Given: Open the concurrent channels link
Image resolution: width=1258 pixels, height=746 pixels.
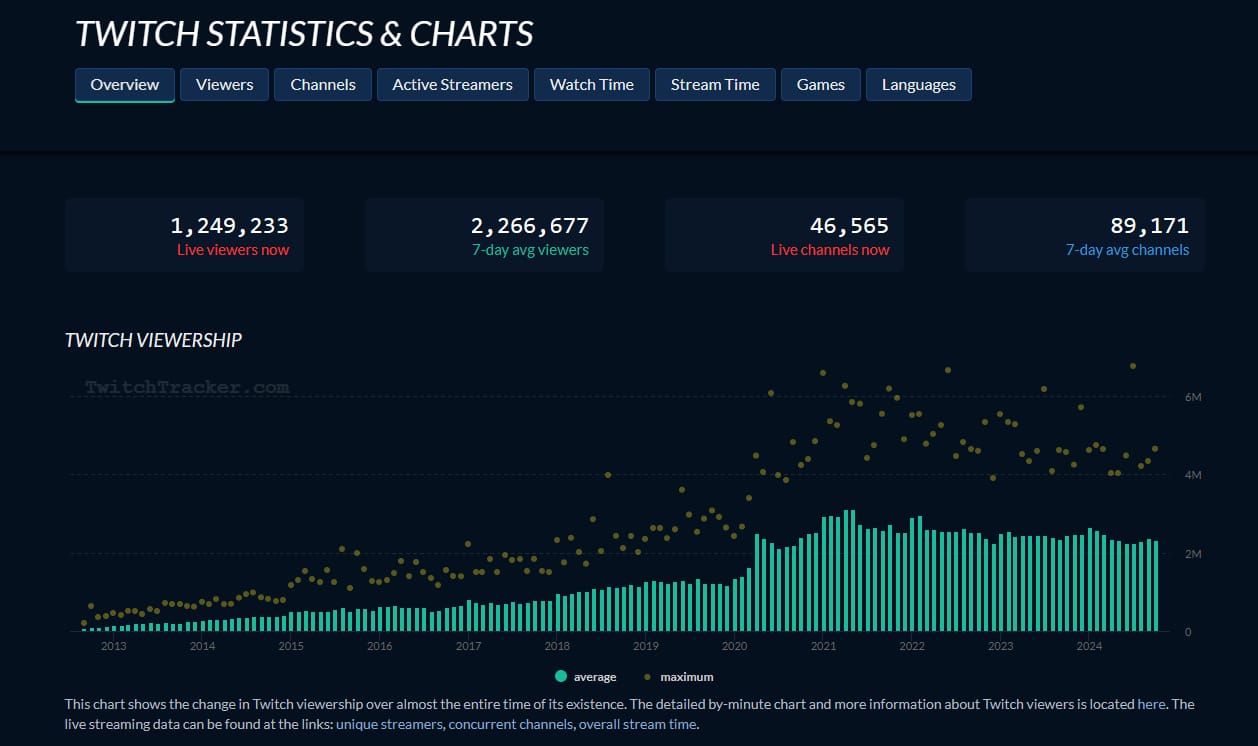Looking at the screenshot, I should coord(512,724).
